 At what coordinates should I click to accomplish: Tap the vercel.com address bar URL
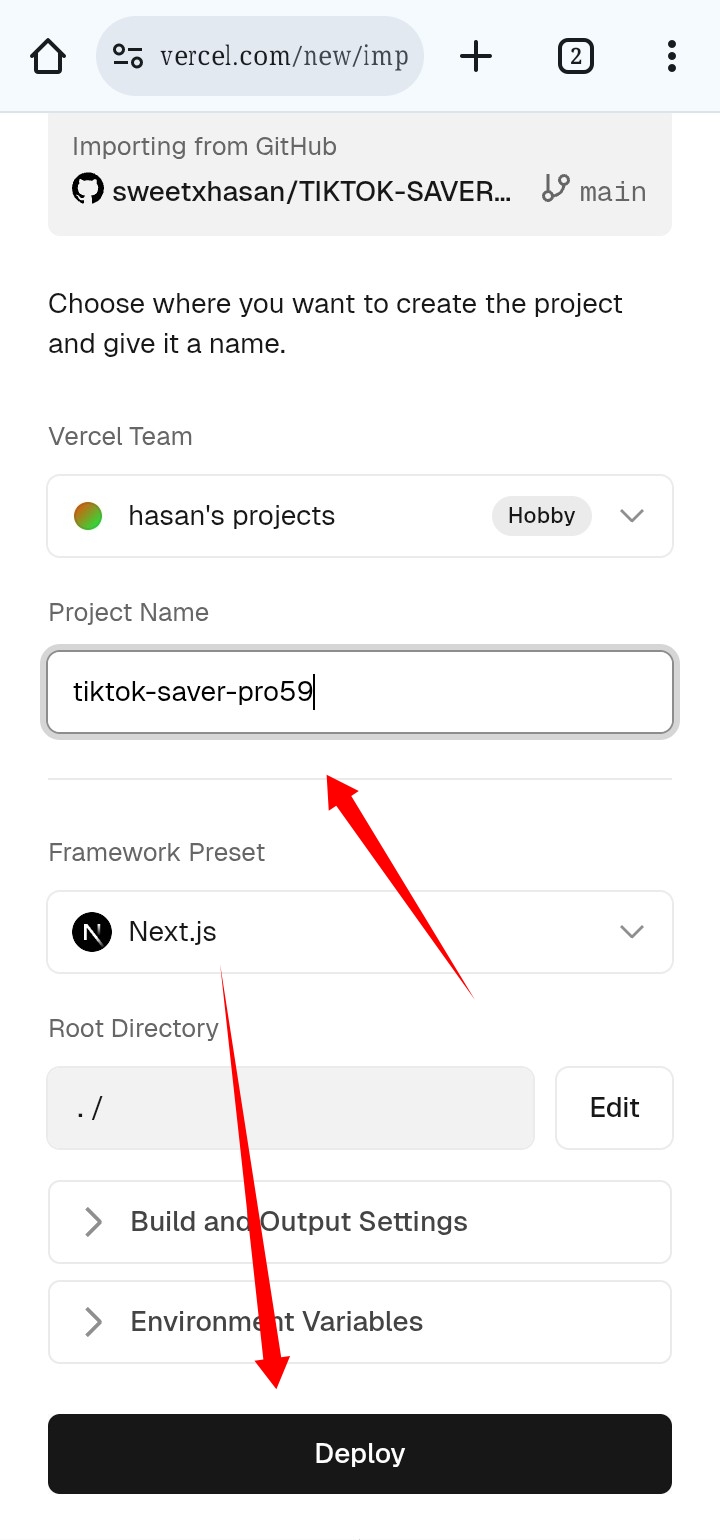pos(284,56)
